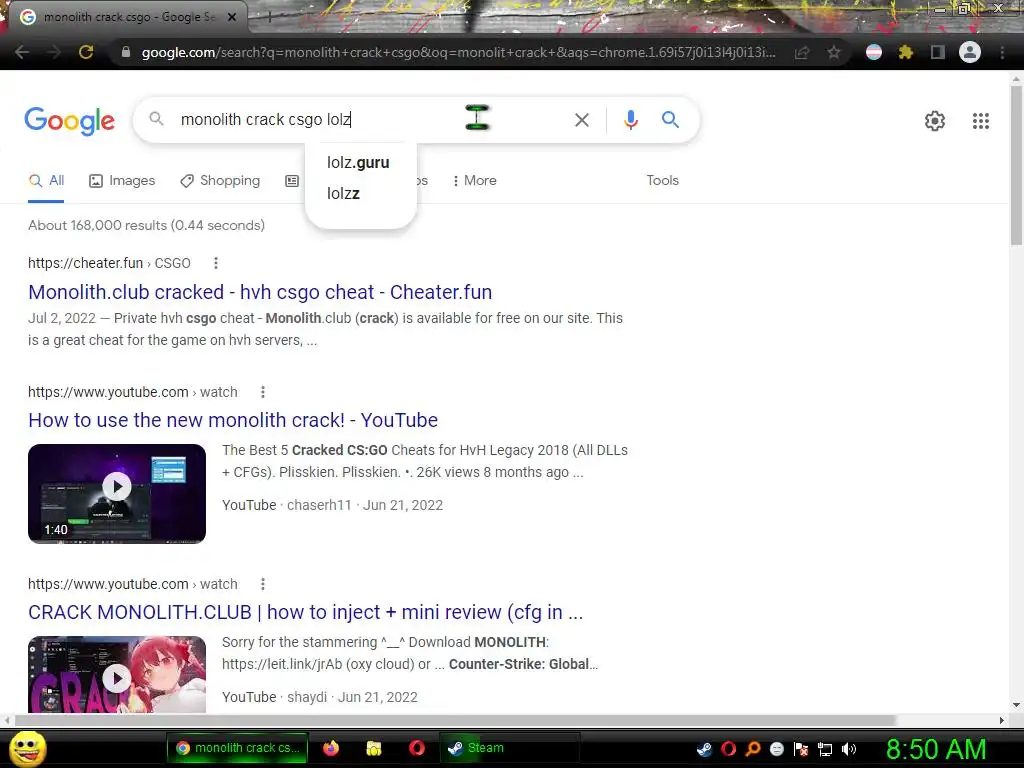Share this page icon in address bar

tap(802, 52)
